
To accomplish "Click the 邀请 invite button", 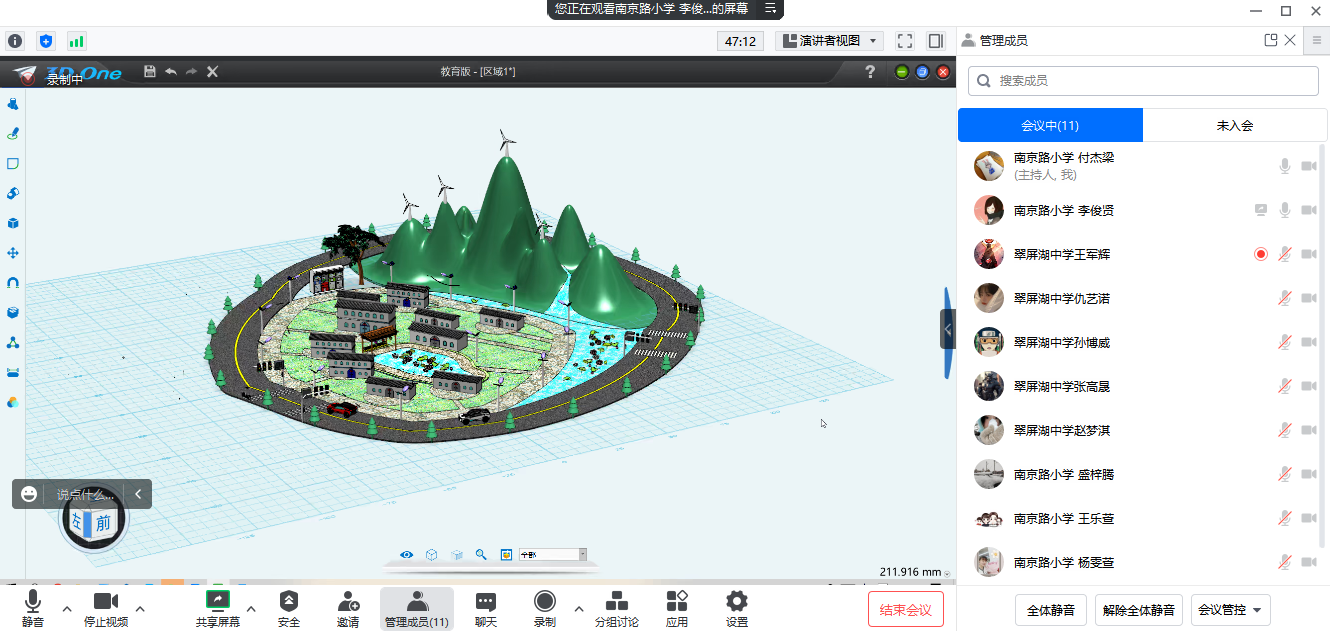I will click(348, 608).
